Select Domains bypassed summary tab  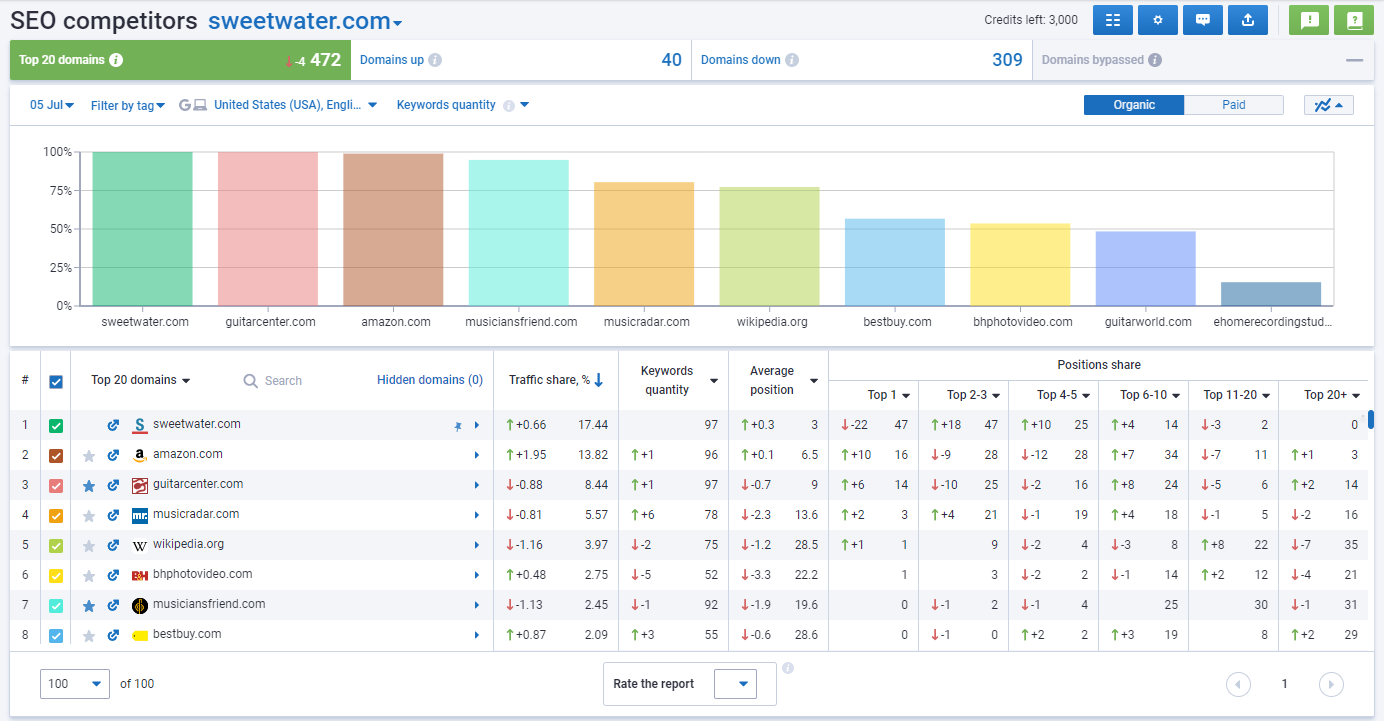(1202, 60)
